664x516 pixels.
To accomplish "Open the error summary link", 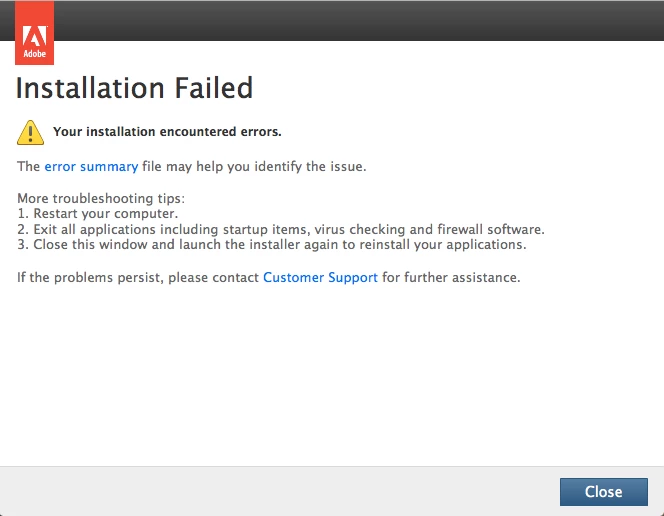I will [91, 167].
